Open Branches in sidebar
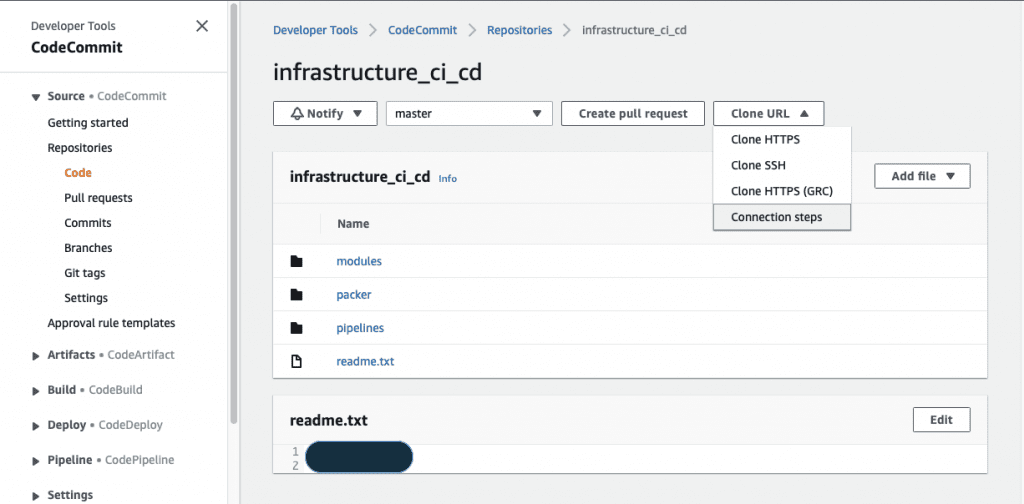Image resolution: width=1024 pixels, height=504 pixels. [88, 248]
